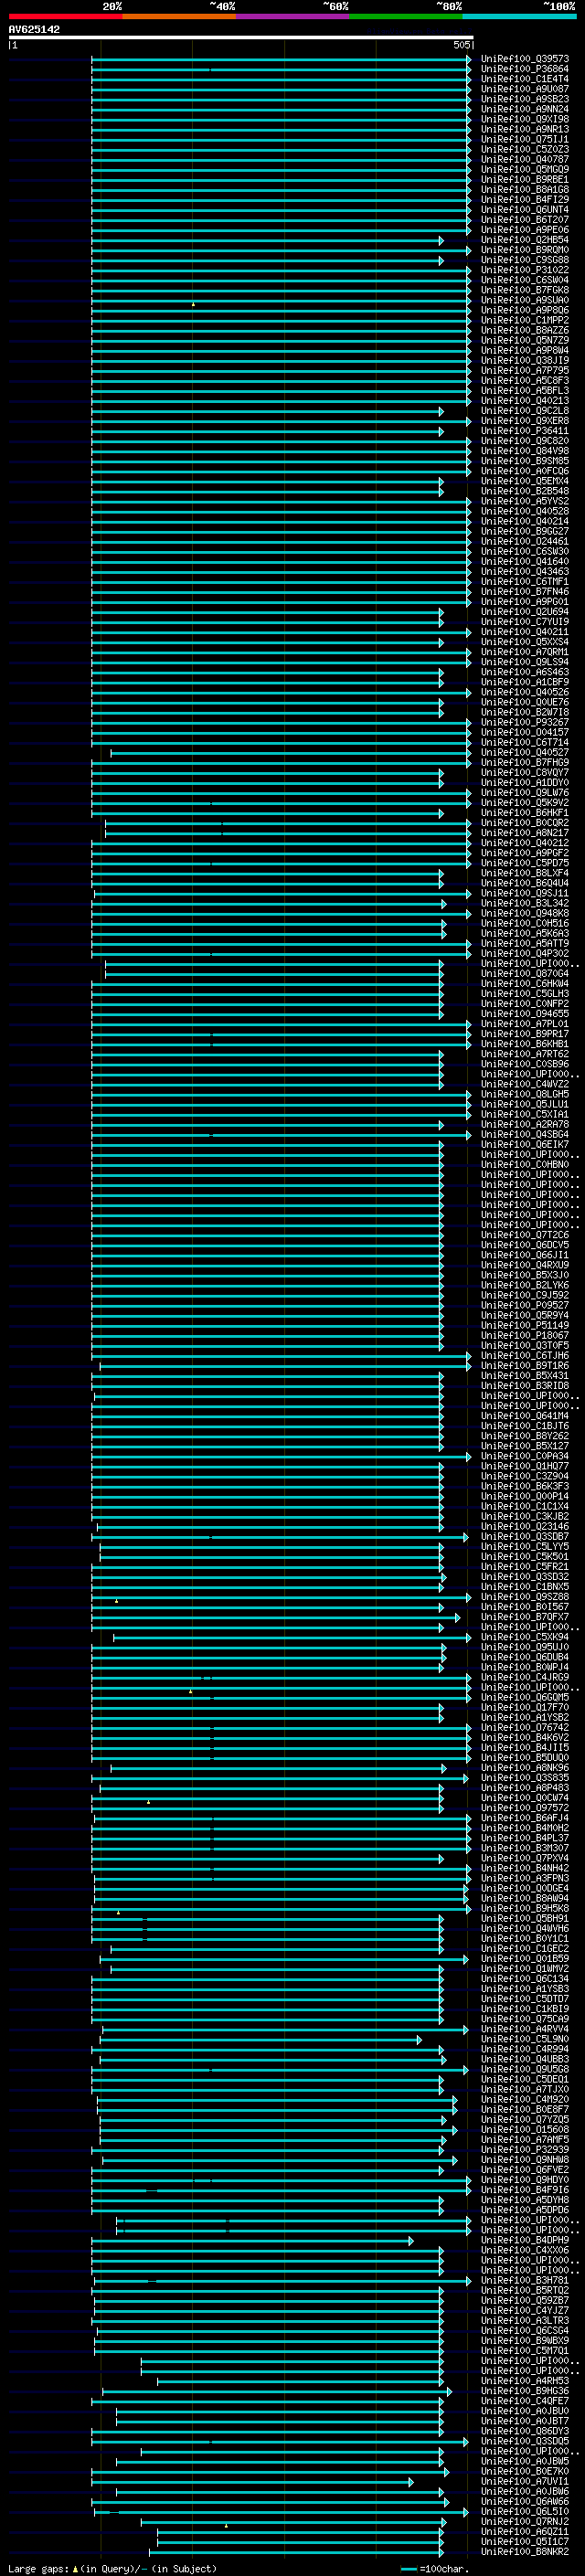Select hit label UniRef100_B7FGK8

(x=524, y=290)
